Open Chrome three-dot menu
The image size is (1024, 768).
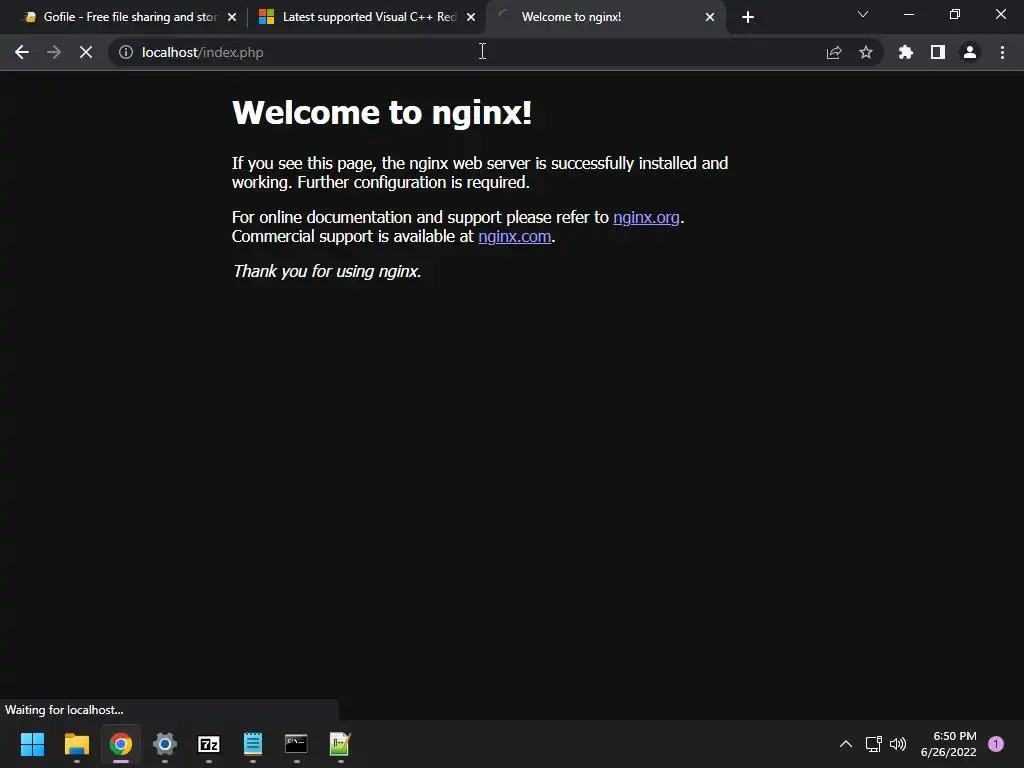point(1002,52)
